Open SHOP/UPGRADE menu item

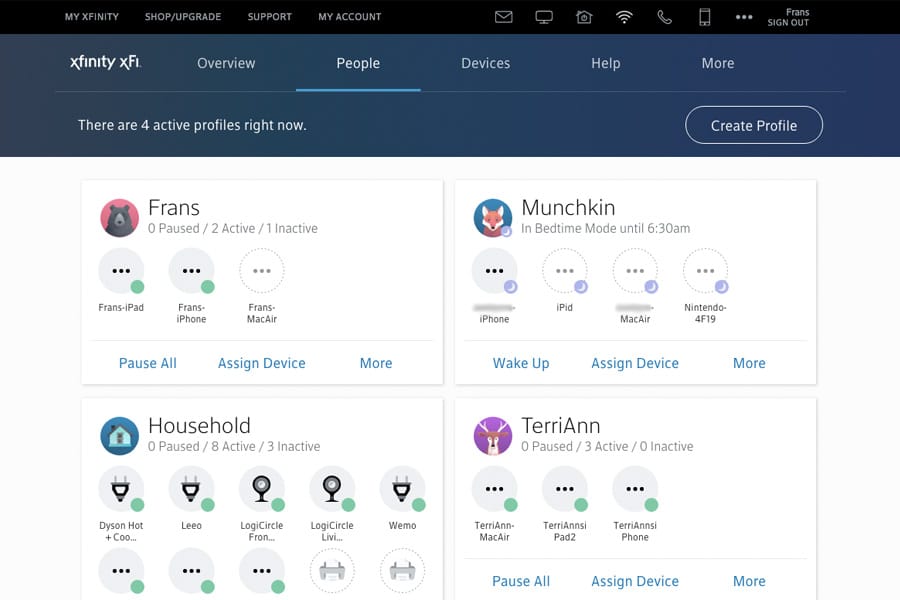point(183,17)
